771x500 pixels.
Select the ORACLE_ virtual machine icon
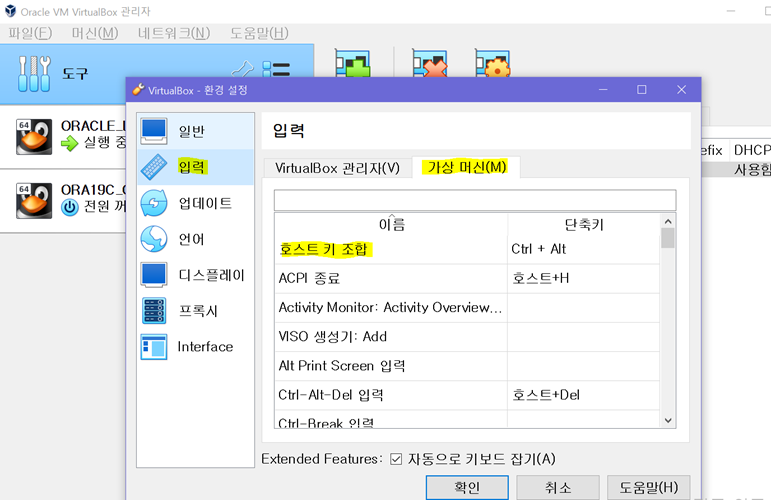point(34,137)
